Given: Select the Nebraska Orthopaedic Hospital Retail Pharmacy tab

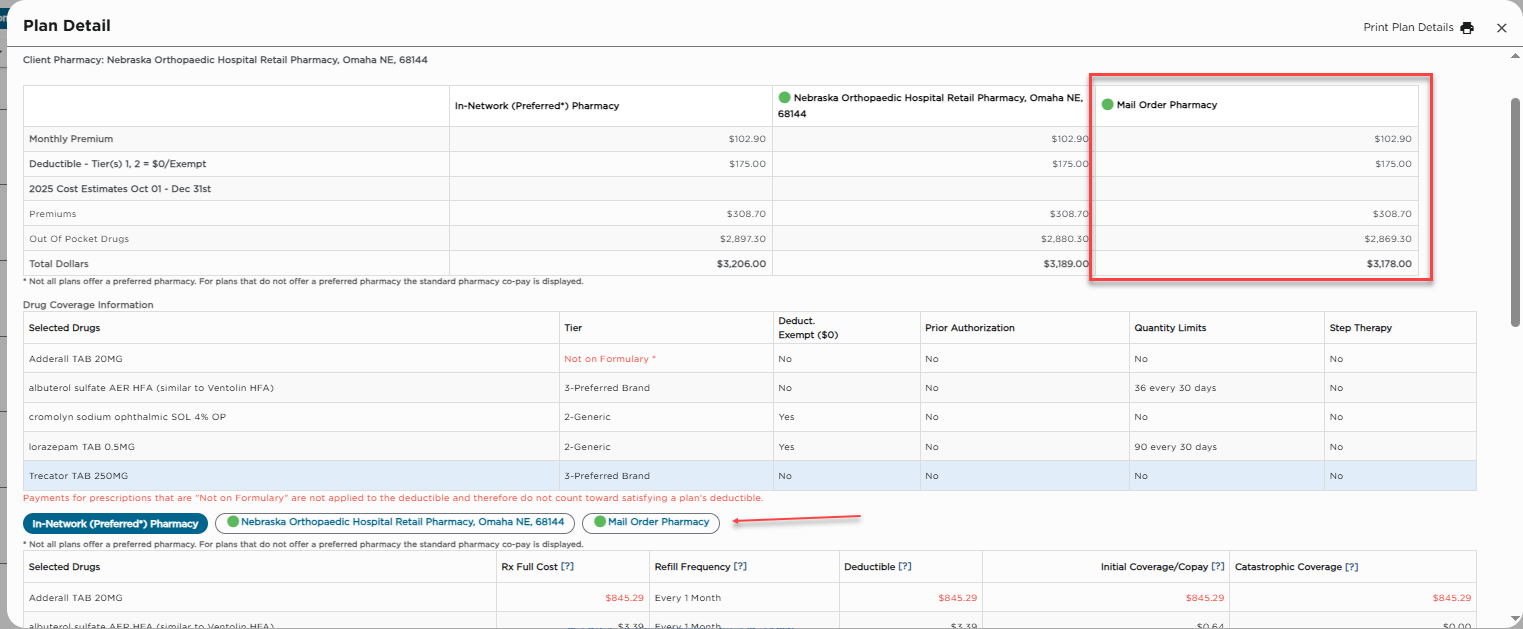Looking at the screenshot, I should pyautogui.click(x=395, y=522).
